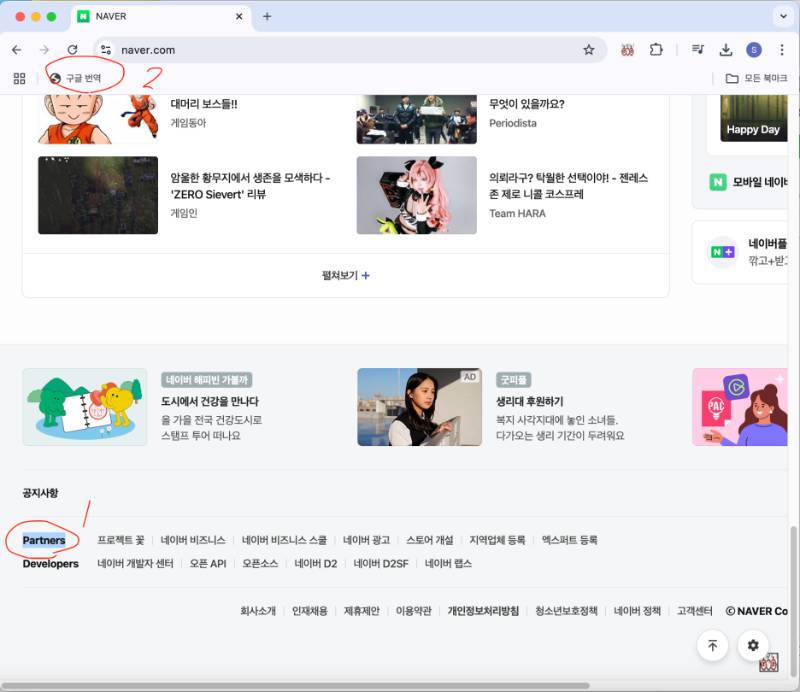The width and height of the screenshot is (800, 692).
Task: Open the 모든 북마크 folder
Action: (x=756, y=78)
